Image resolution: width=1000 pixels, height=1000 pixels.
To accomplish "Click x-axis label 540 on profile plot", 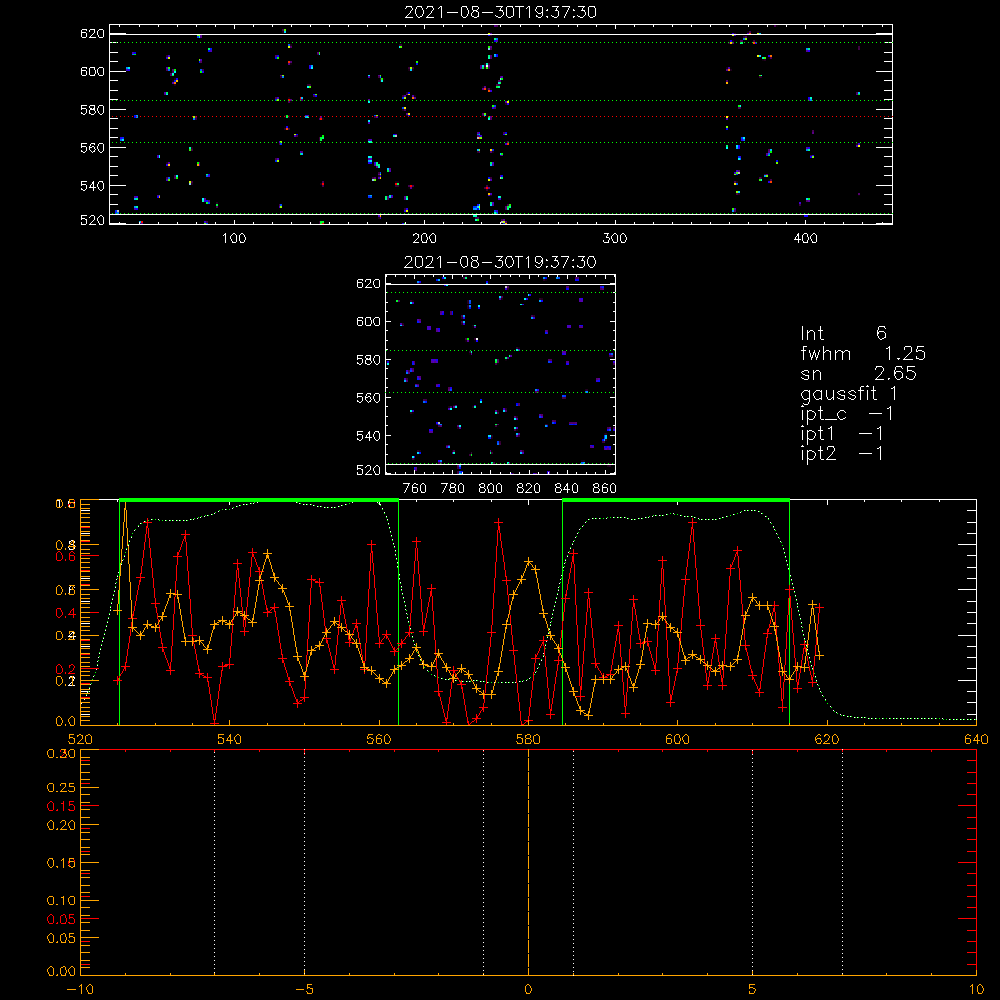I will pos(230,739).
